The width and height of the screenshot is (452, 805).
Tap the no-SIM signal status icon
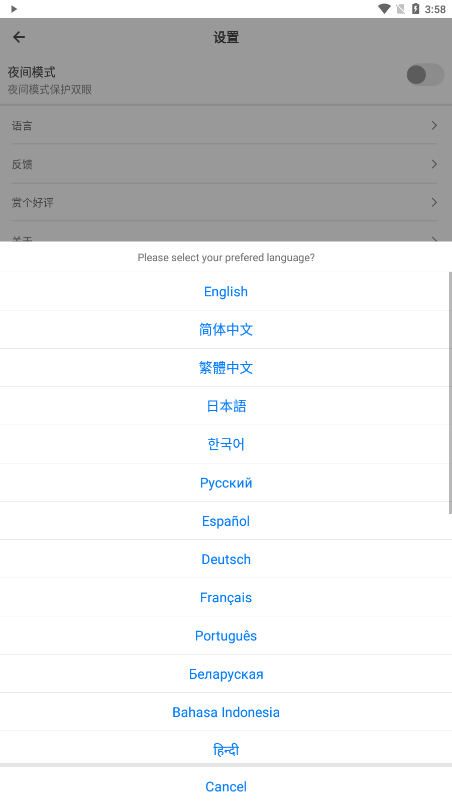pyautogui.click(x=401, y=9)
